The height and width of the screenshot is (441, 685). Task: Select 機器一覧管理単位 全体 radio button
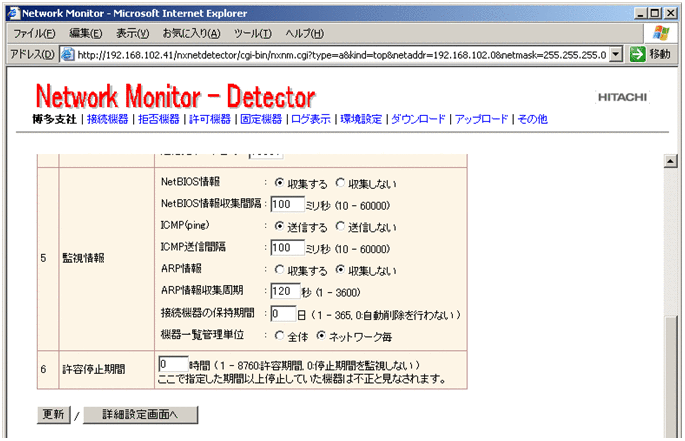pos(279,335)
